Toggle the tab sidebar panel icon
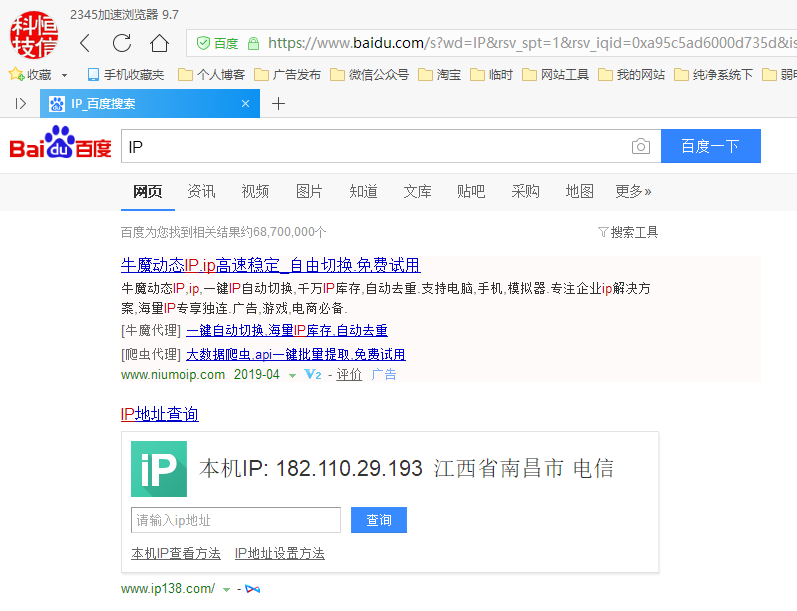This screenshot has width=797, height=611. (x=21, y=104)
